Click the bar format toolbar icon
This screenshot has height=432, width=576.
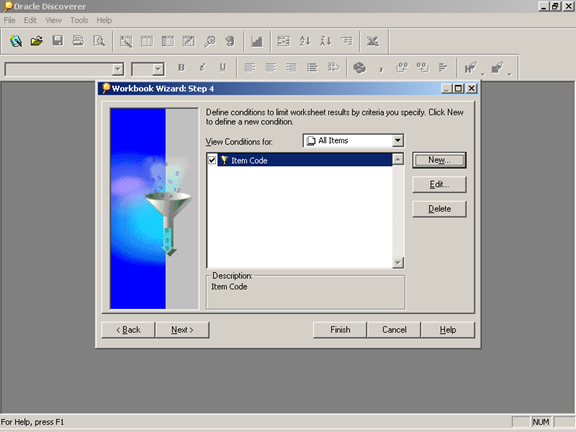pos(443,68)
